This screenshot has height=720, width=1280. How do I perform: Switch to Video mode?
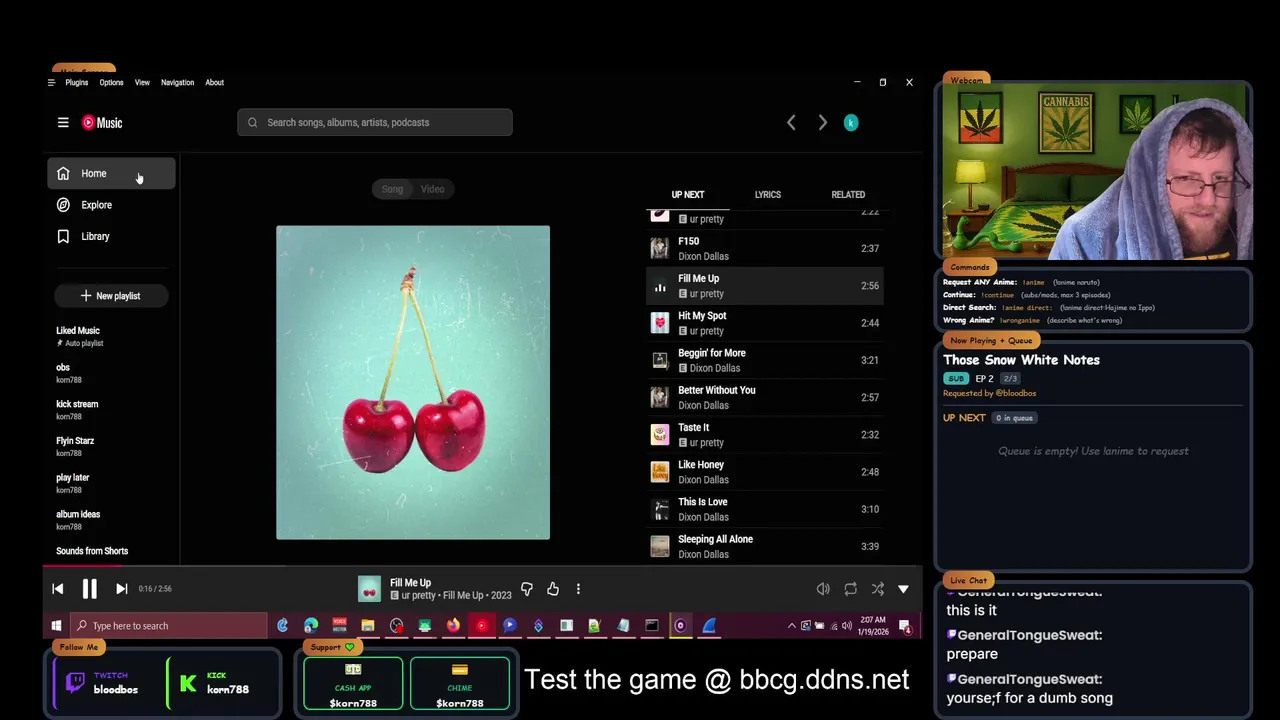[x=432, y=189]
